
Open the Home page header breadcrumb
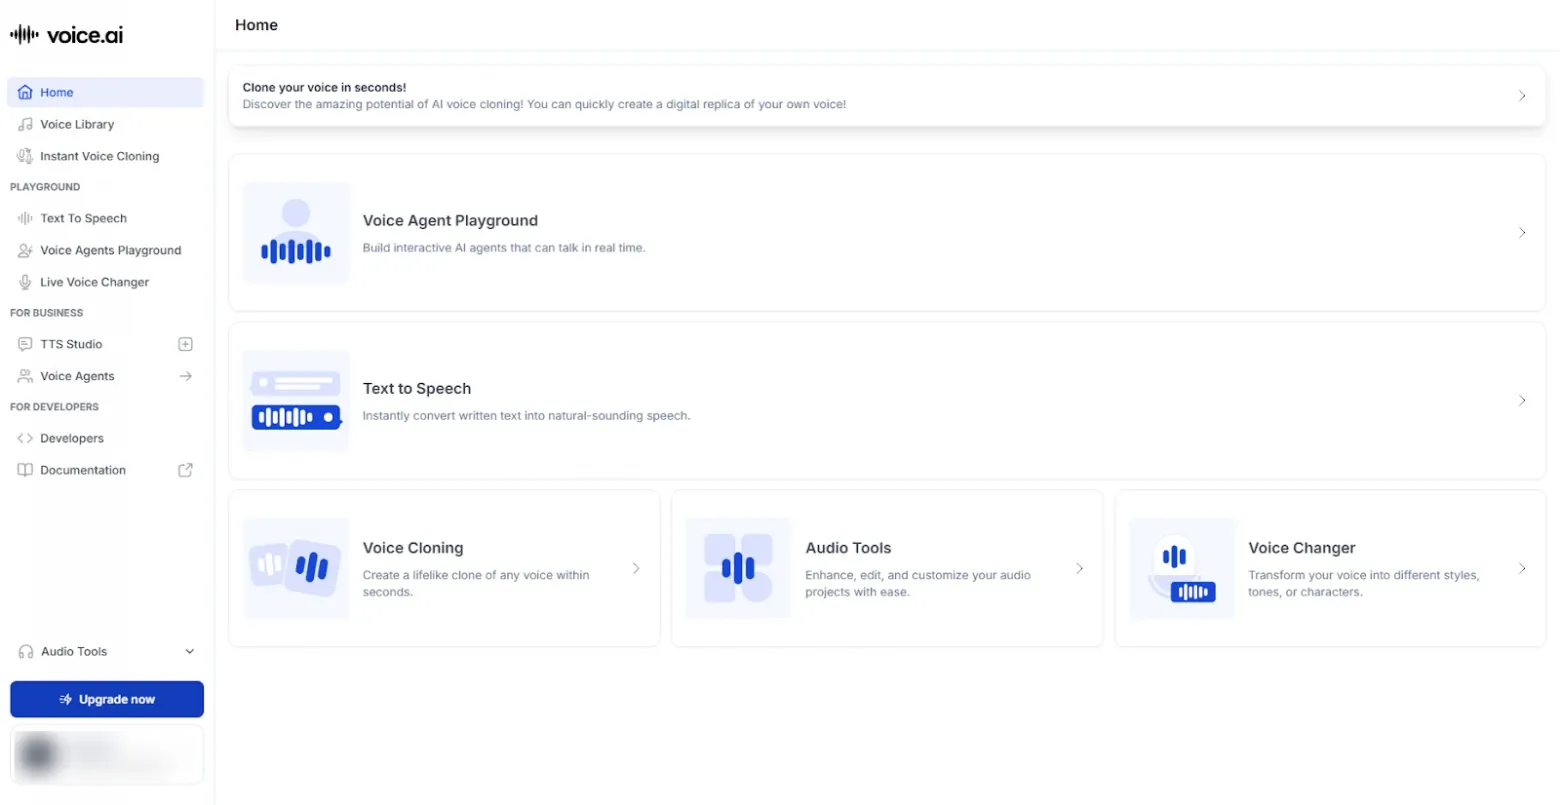(x=256, y=25)
